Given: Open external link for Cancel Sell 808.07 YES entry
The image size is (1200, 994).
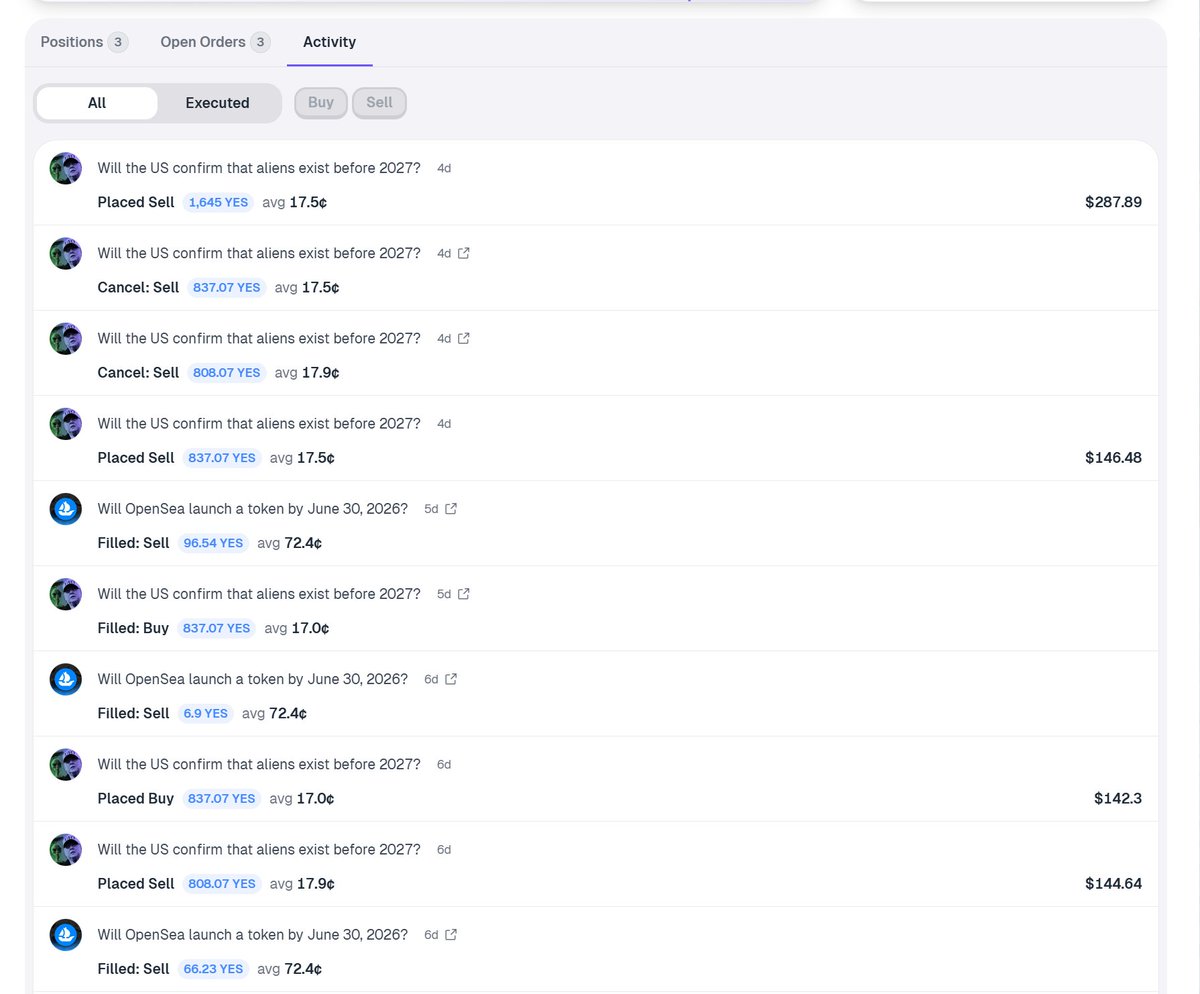Looking at the screenshot, I should tap(464, 338).
